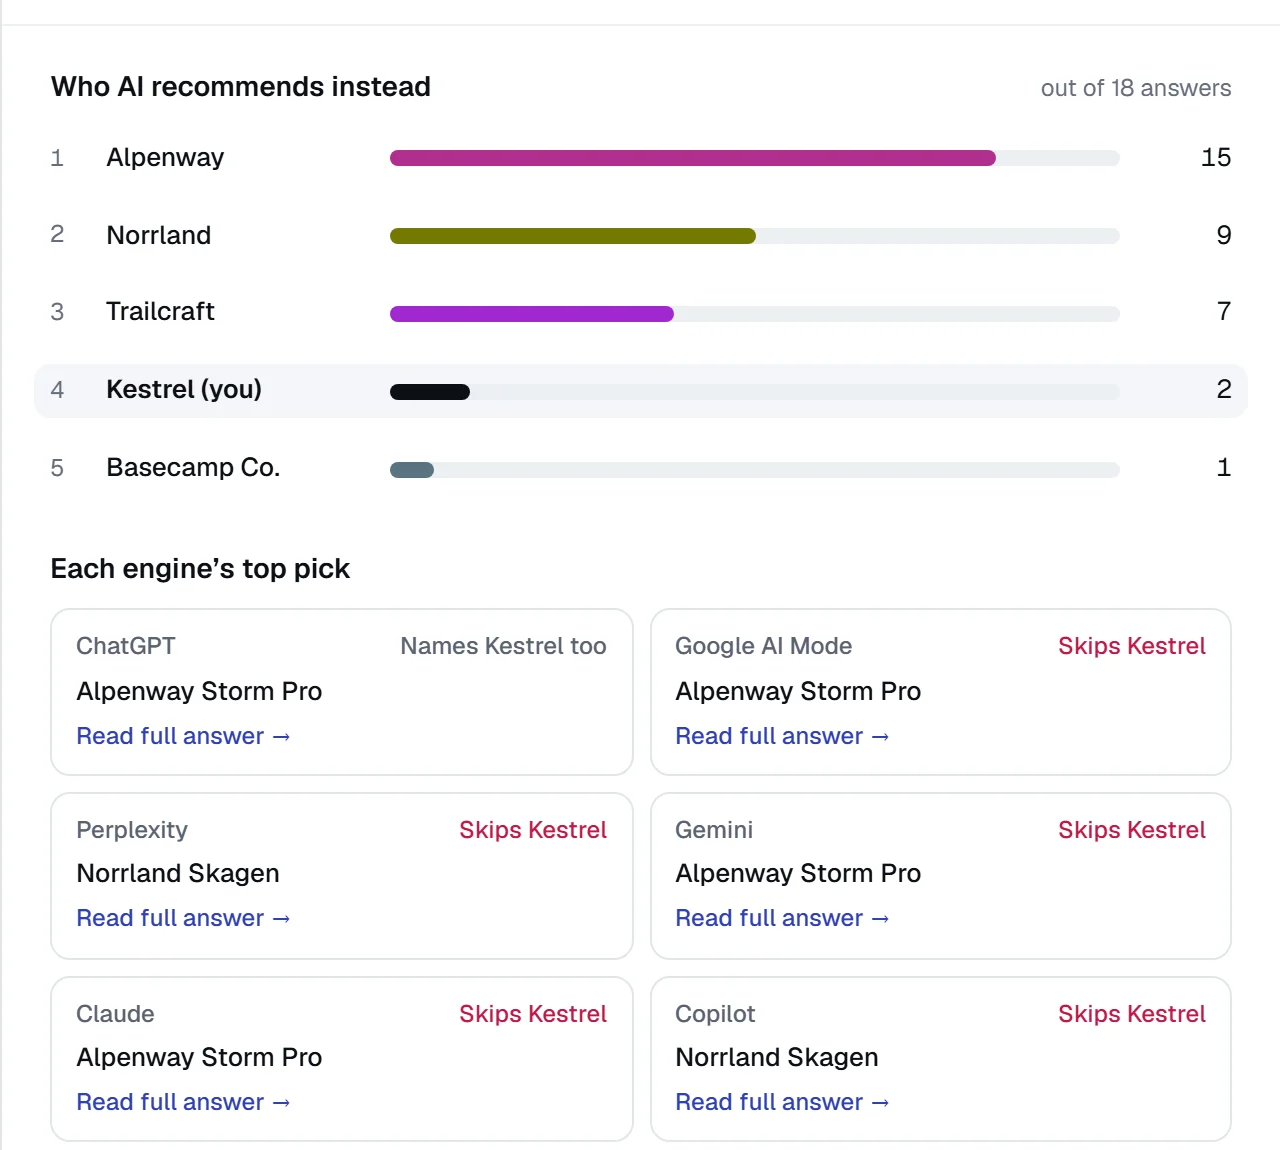Click 'Skips Kestrel' on the Claude card

(x=533, y=1014)
